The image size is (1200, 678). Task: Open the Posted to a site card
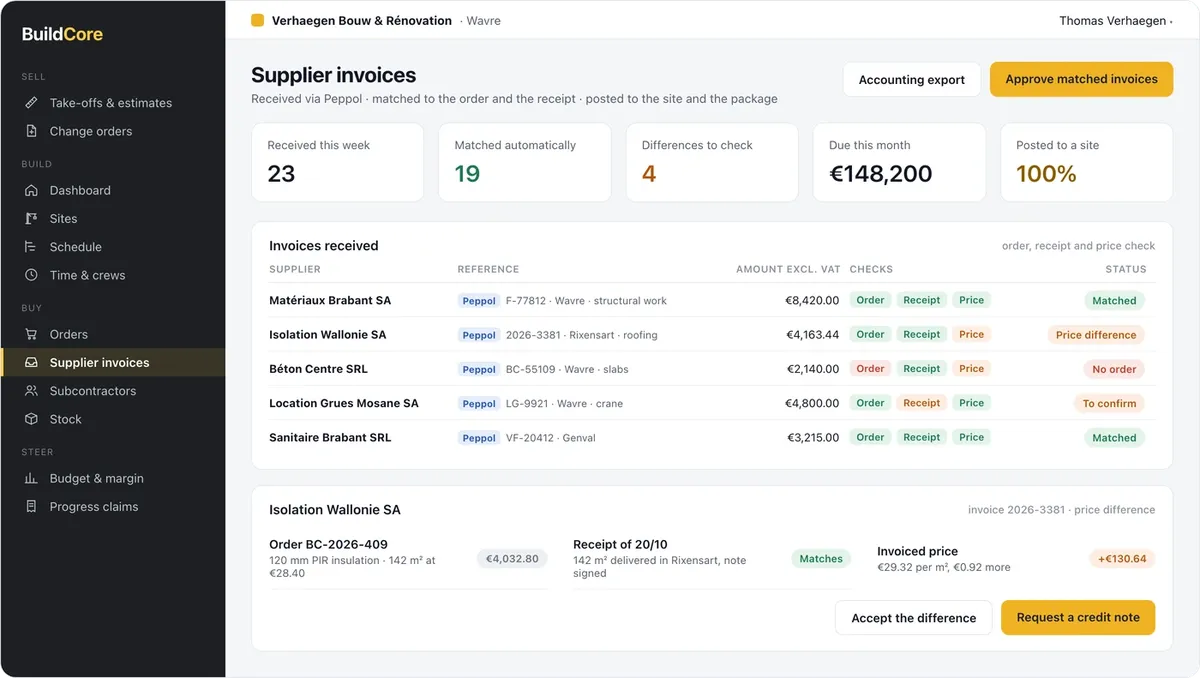[1086, 162]
